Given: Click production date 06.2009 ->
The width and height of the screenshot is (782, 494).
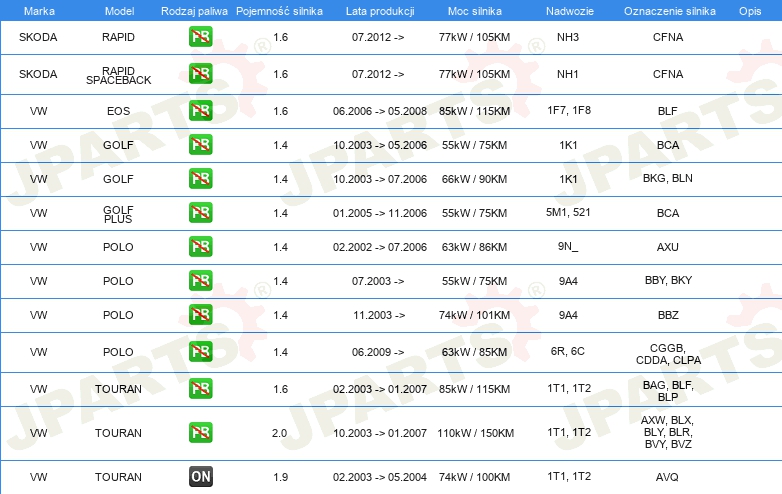Looking at the screenshot, I should click(x=378, y=352).
